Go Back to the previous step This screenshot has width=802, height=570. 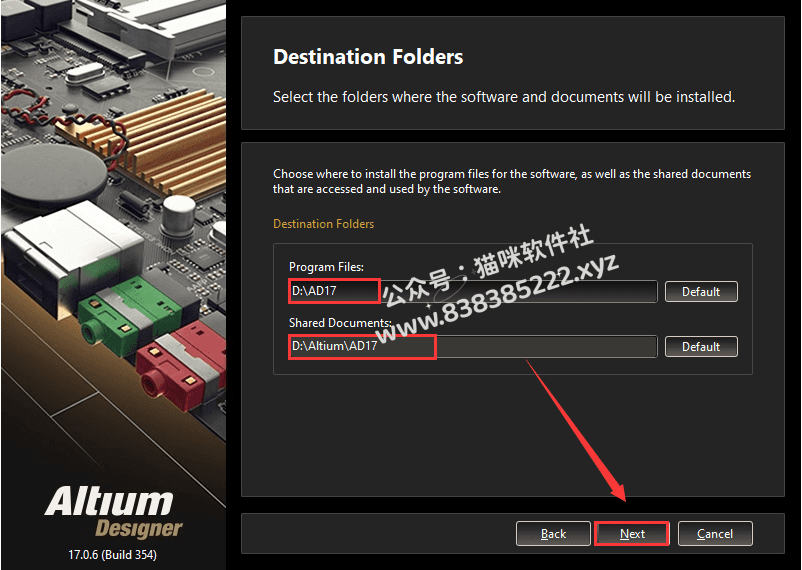click(x=553, y=534)
